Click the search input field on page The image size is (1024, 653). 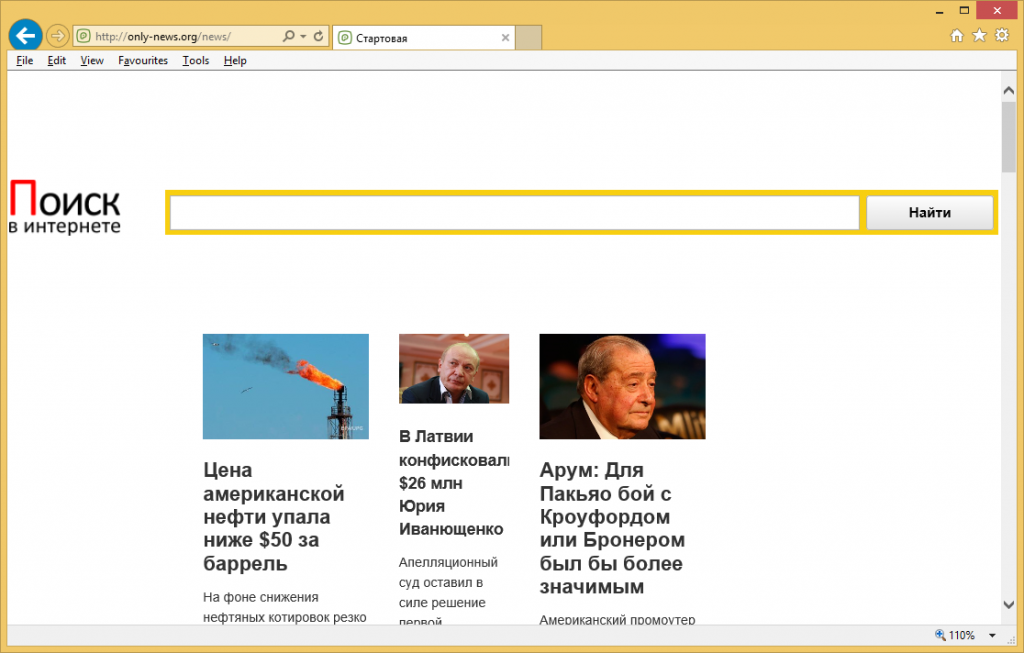click(514, 213)
